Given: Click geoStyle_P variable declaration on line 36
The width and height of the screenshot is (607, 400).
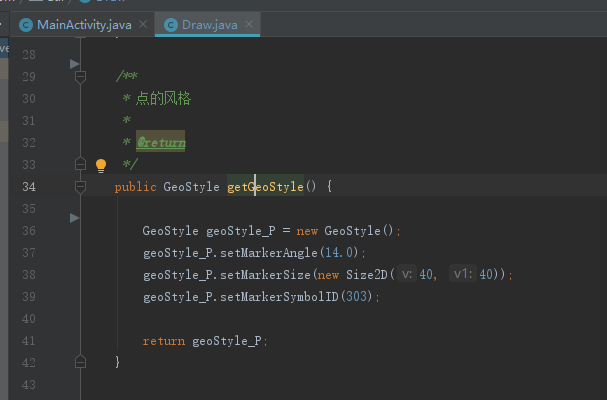Looking at the screenshot, I should point(240,231).
